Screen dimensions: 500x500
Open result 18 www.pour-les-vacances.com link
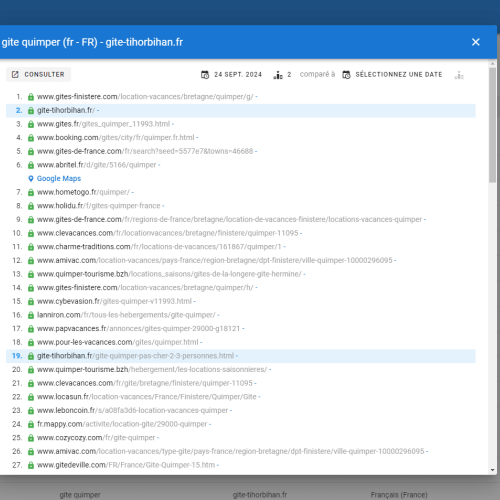pyautogui.click(x=117, y=343)
